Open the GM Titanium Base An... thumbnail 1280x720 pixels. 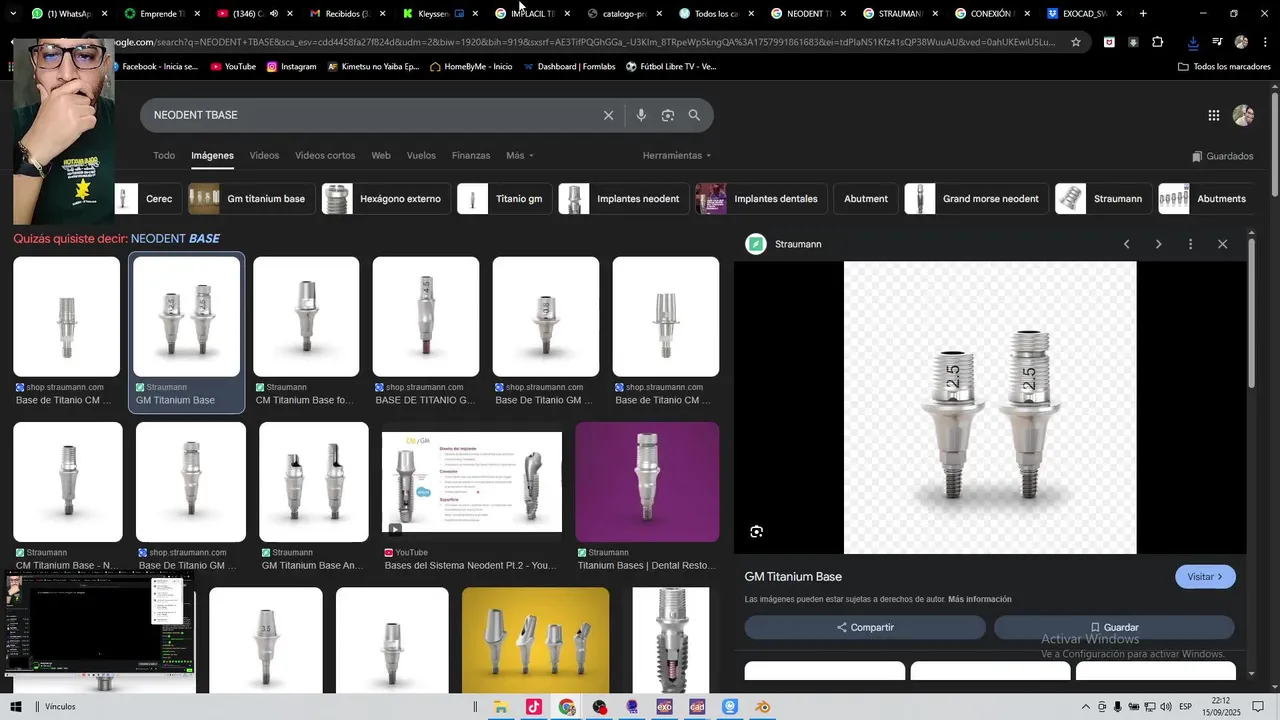(314, 482)
